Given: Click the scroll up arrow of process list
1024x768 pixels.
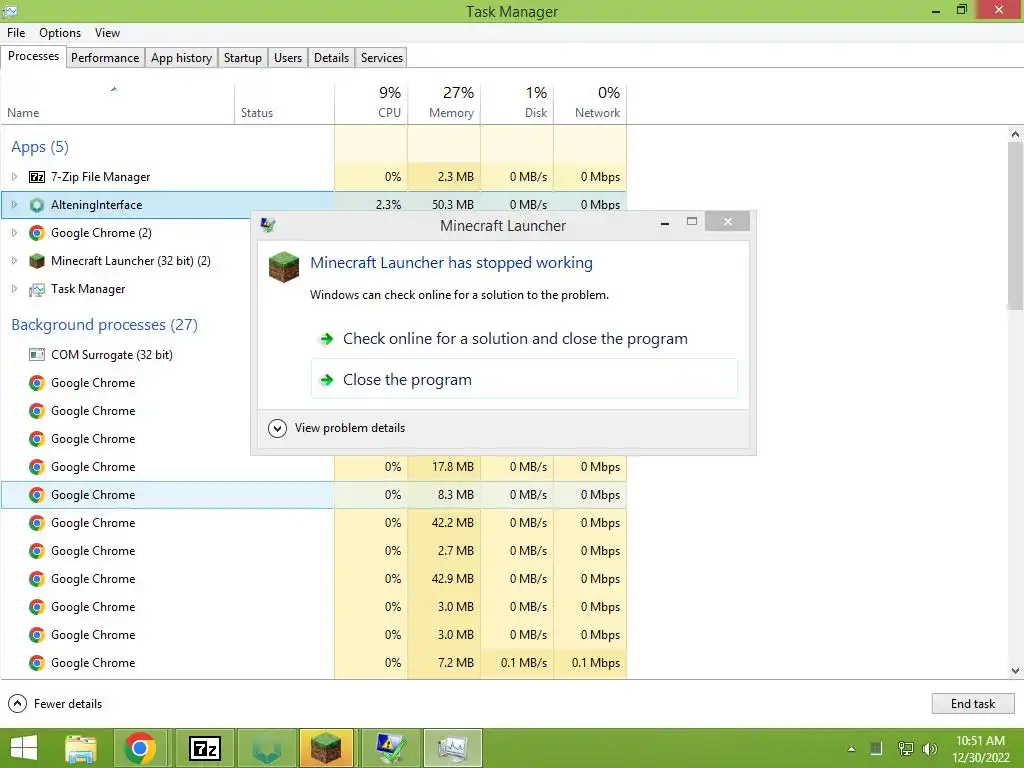Looking at the screenshot, I should [1015, 135].
